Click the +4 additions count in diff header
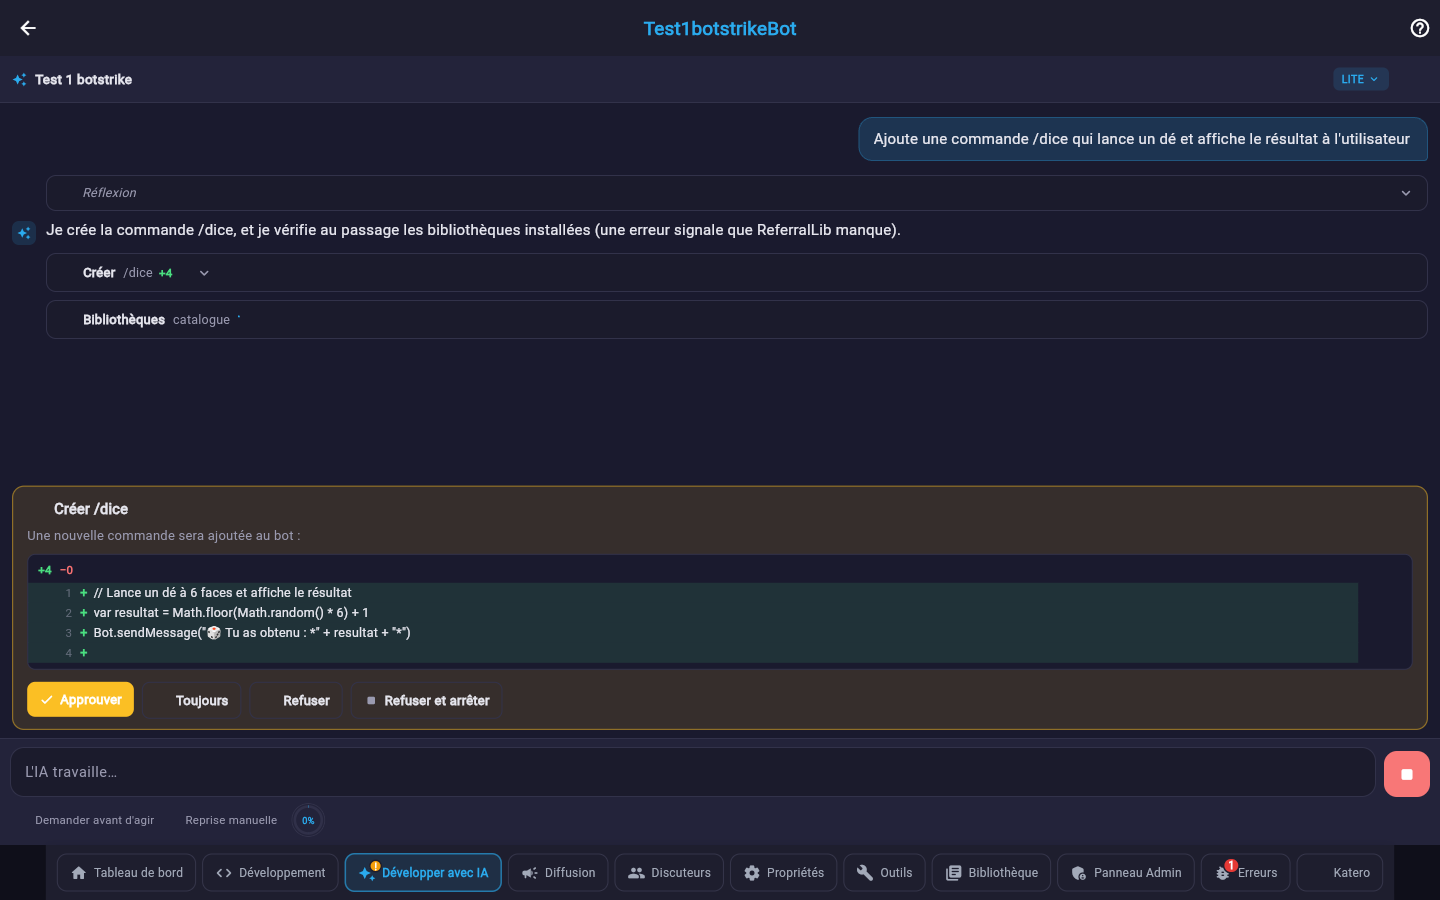 click(45, 570)
